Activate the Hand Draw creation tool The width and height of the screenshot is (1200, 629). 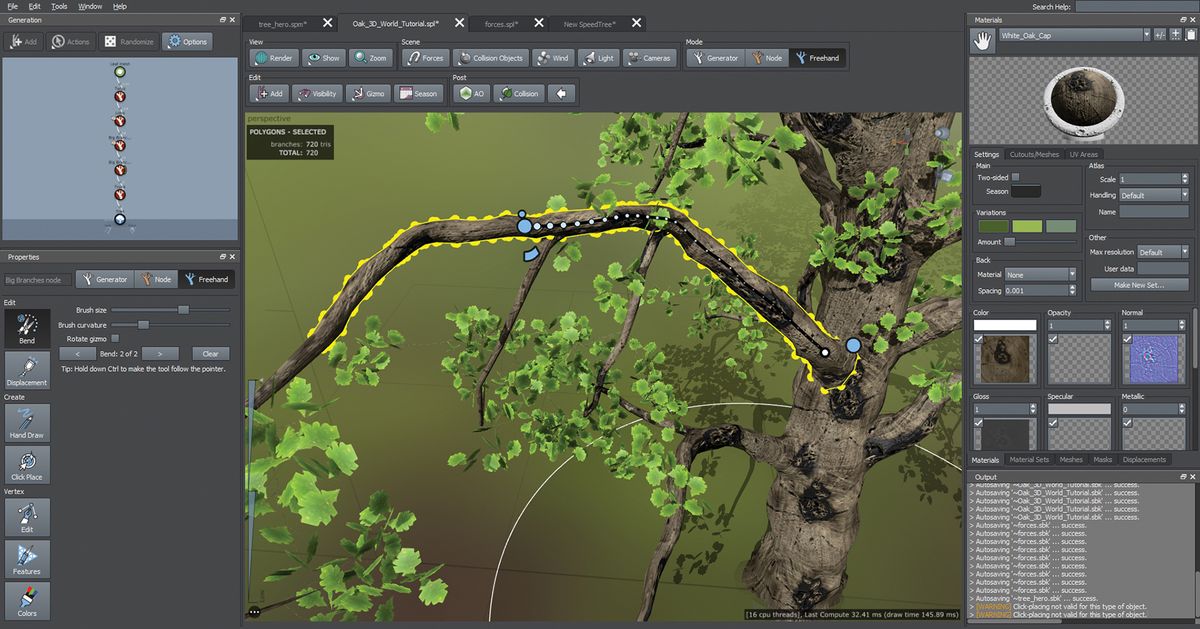(x=26, y=425)
